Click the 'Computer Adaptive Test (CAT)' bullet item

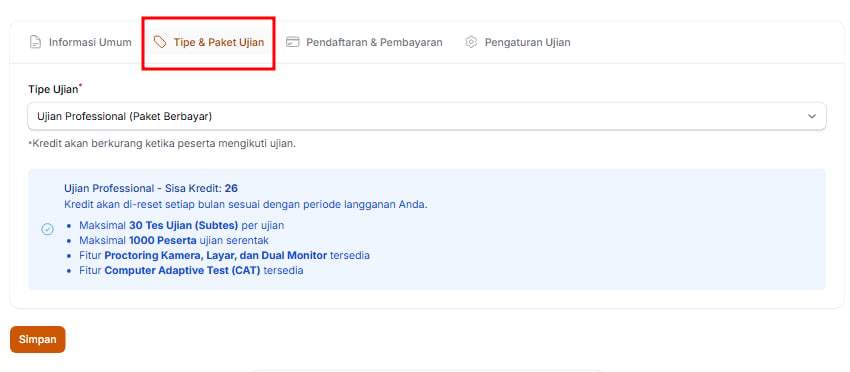pyautogui.click(x=191, y=271)
